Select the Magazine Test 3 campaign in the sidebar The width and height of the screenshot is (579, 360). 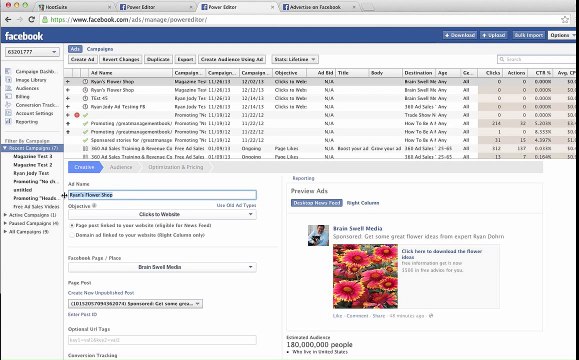point(32,157)
